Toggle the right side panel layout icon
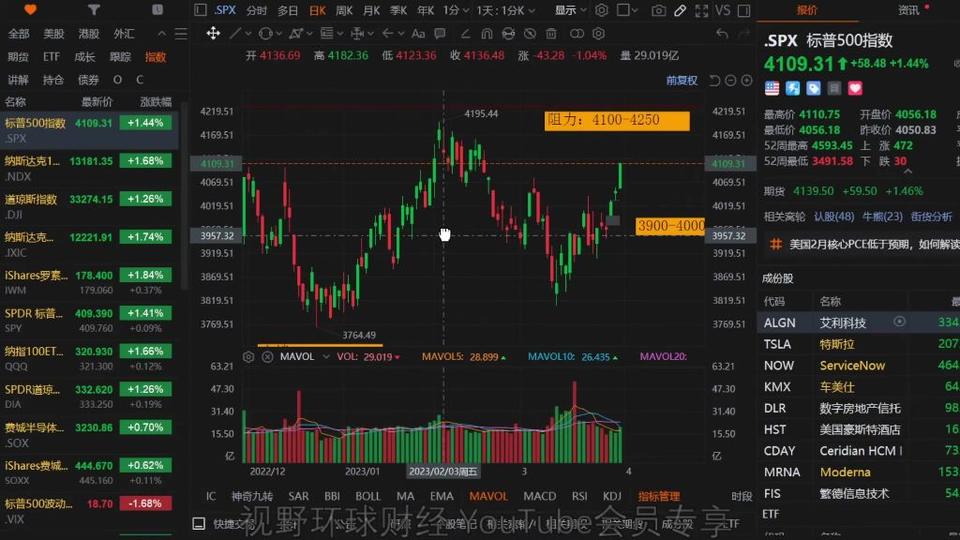 point(744,10)
